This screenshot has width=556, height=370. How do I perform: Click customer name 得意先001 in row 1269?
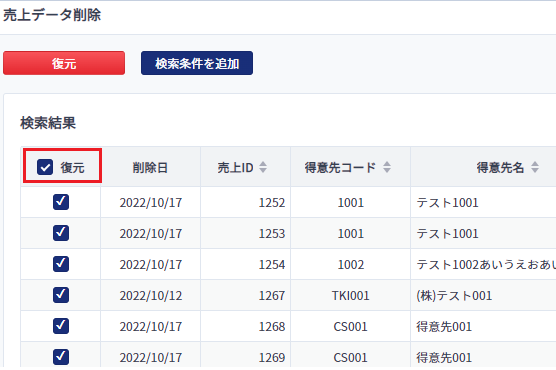pyautogui.click(x=444, y=358)
